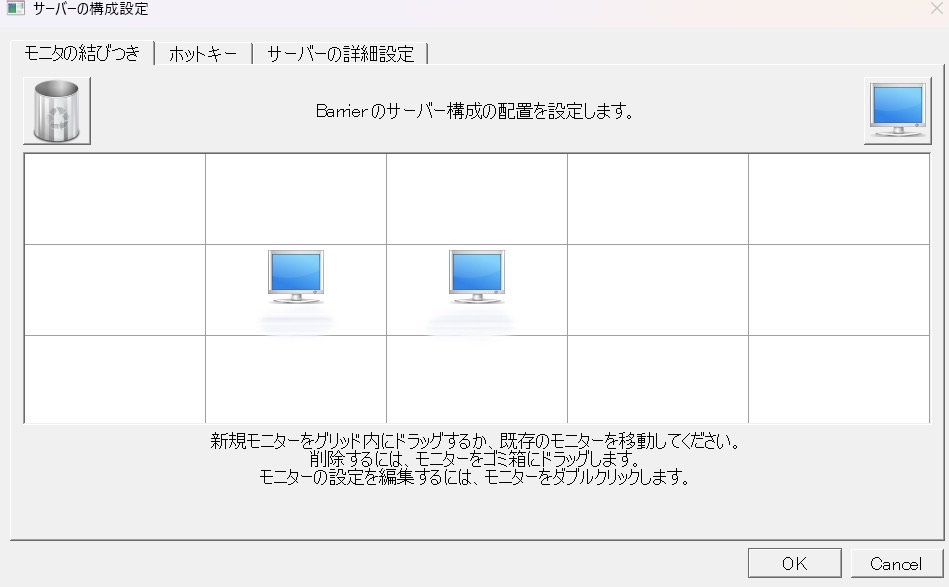Click the 新規モニターをグリッド内にドラッグ instruction line
949x587 pixels.
click(x=474, y=441)
